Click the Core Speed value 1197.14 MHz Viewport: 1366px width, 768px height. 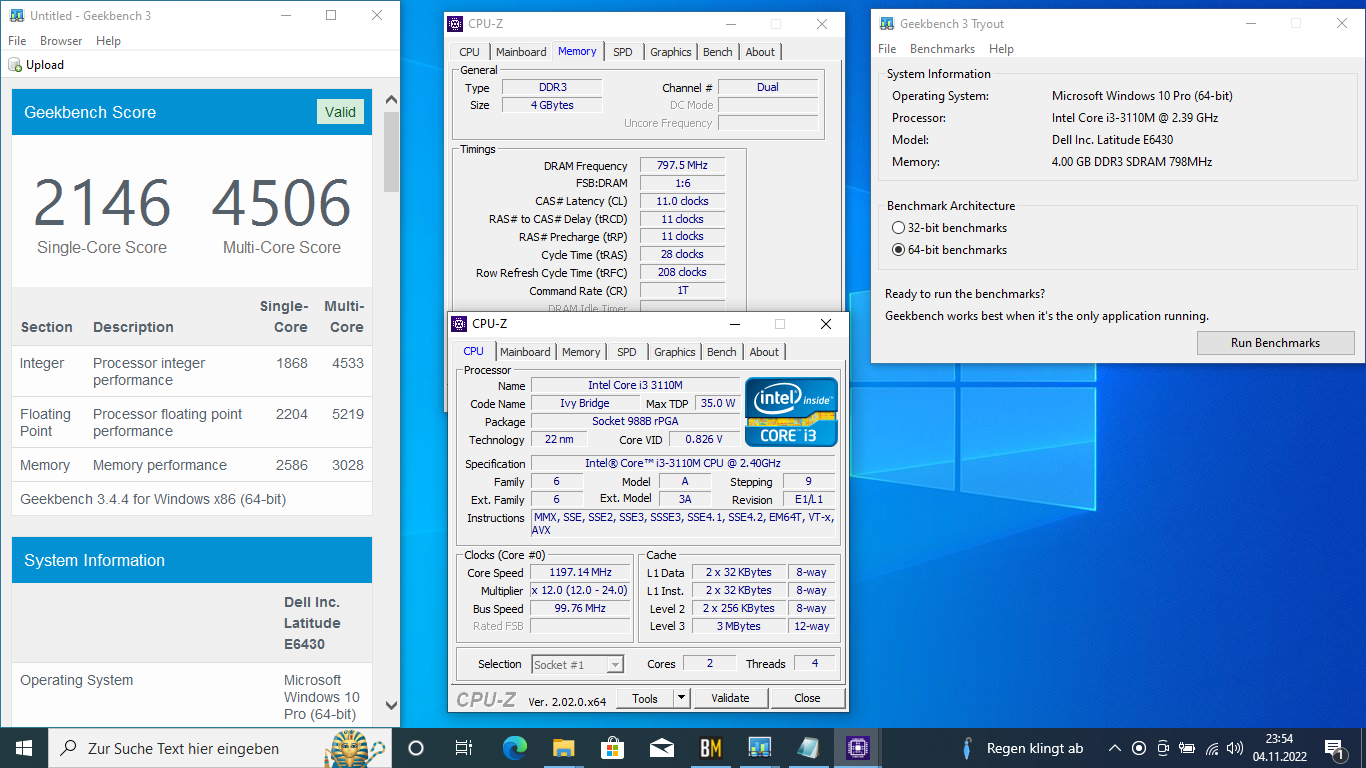[x=580, y=573]
